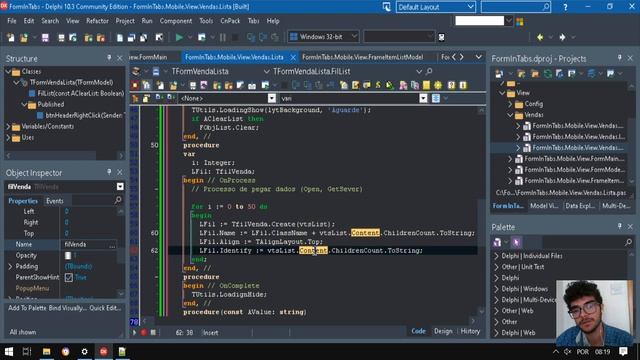Expand the Config folder in Projects
The image size is (640, 360).
coord(510,104)
